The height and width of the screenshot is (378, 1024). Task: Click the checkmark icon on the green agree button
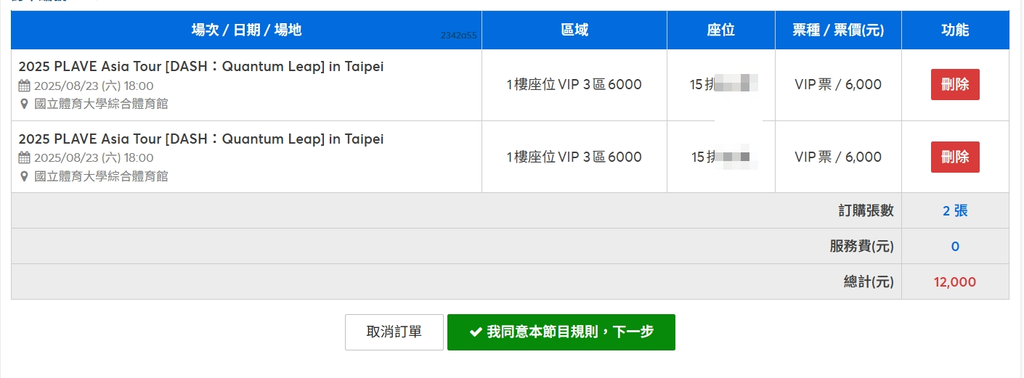pyautogui.click(x=475, y=332)
